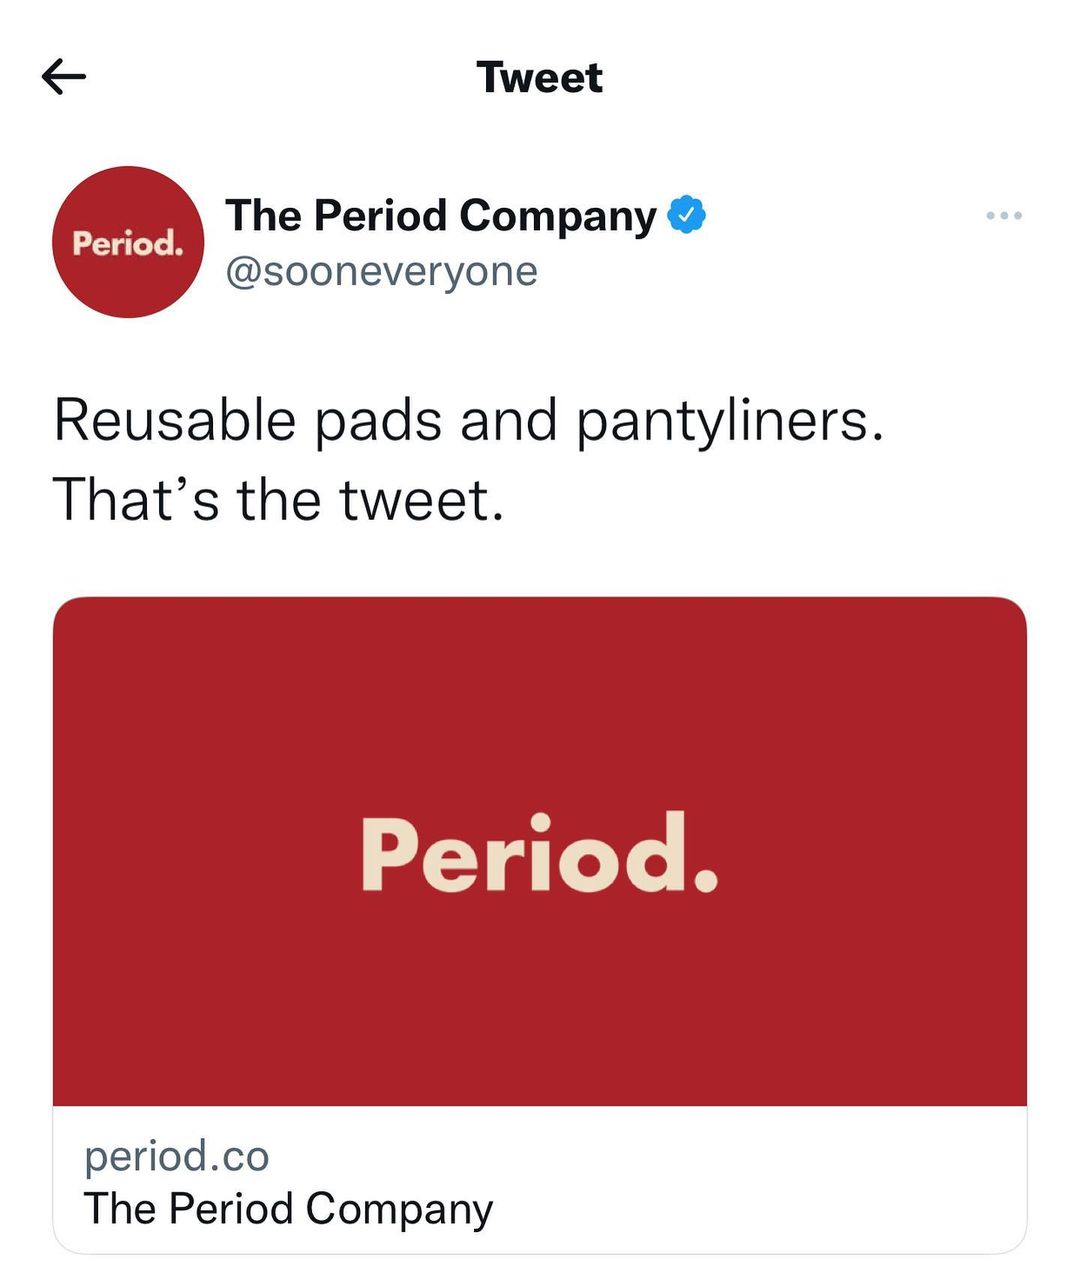Image resolution: width=1080 pixels, height=1286 pixels.
Task: Tap the 'Period.' text inside the avatar
Action: coord(128,243)
